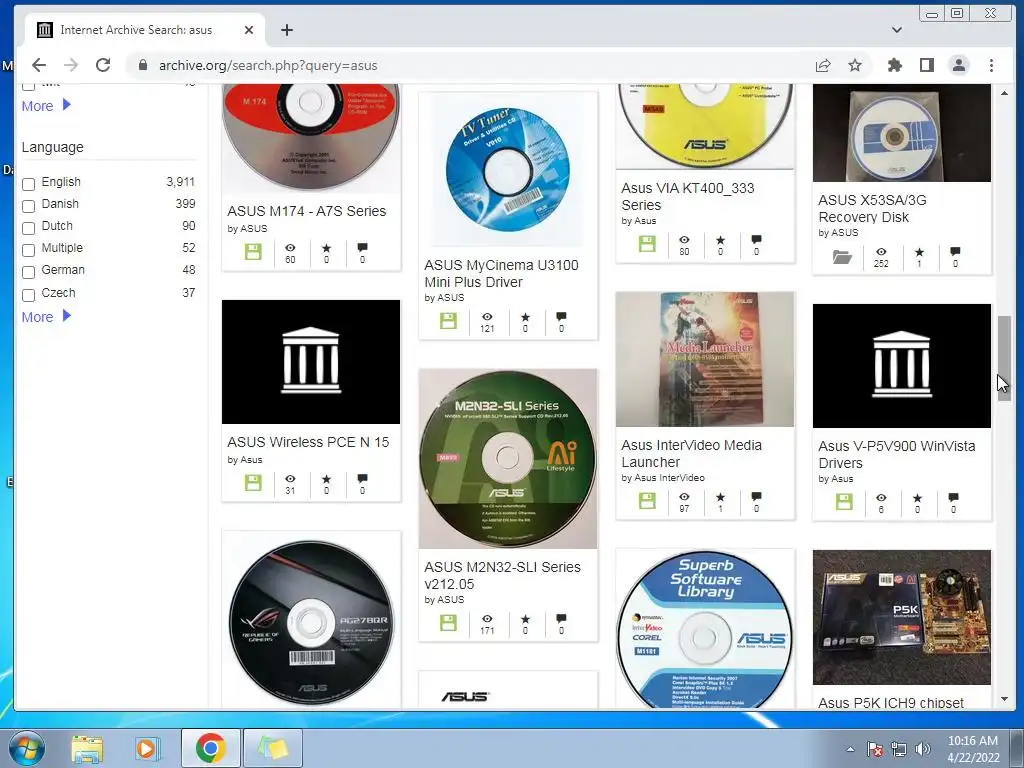This screenshot has height=768, width=1024.
Task: Open the ROG PG278QR disc thumbnail
Action: click(311, 621)
